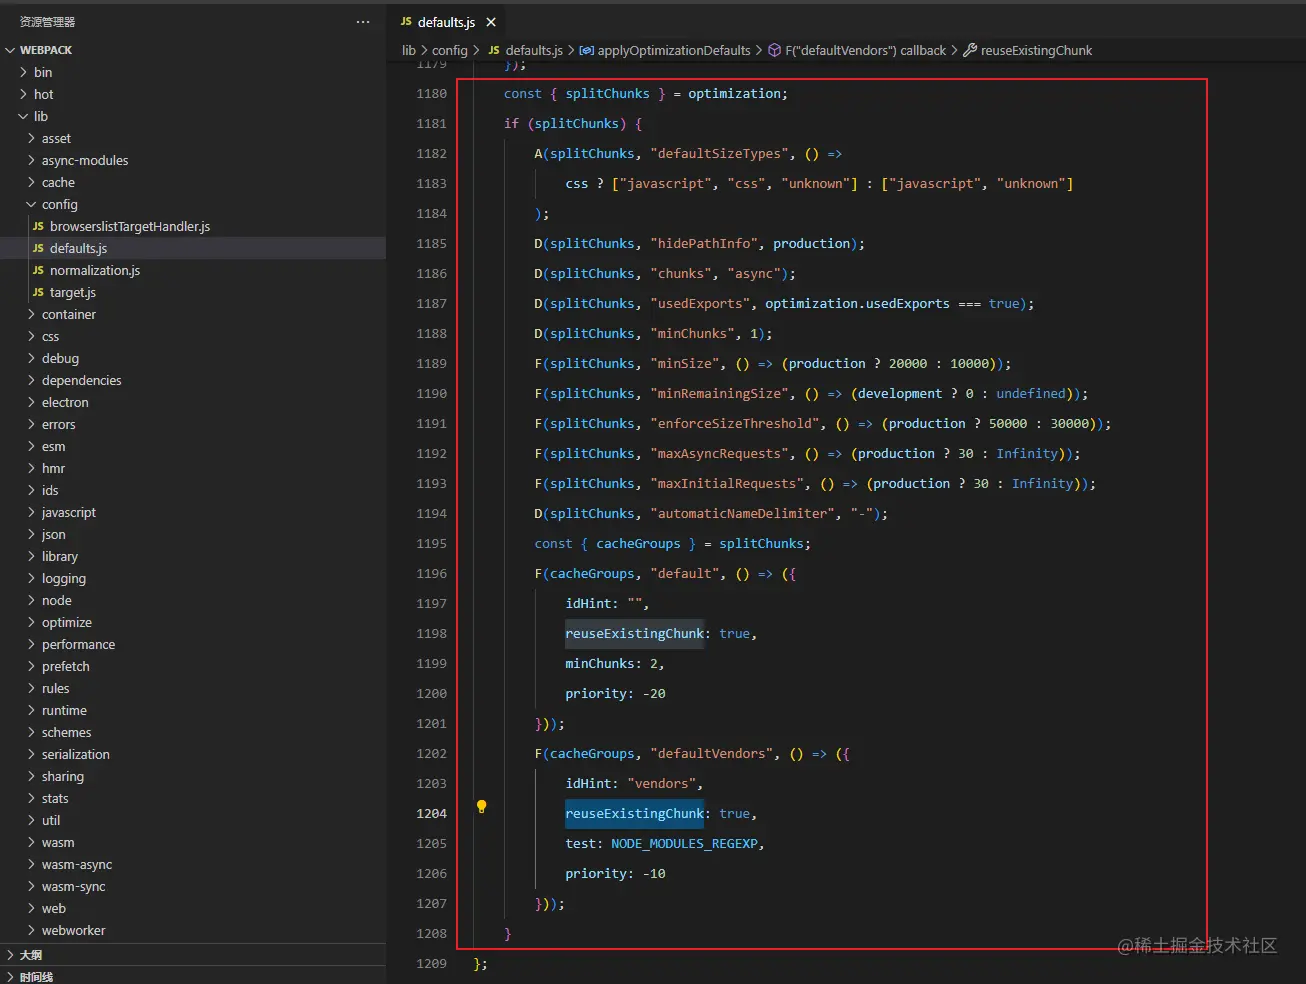Select the defaults.js editor tab

[x=445, y=22]
